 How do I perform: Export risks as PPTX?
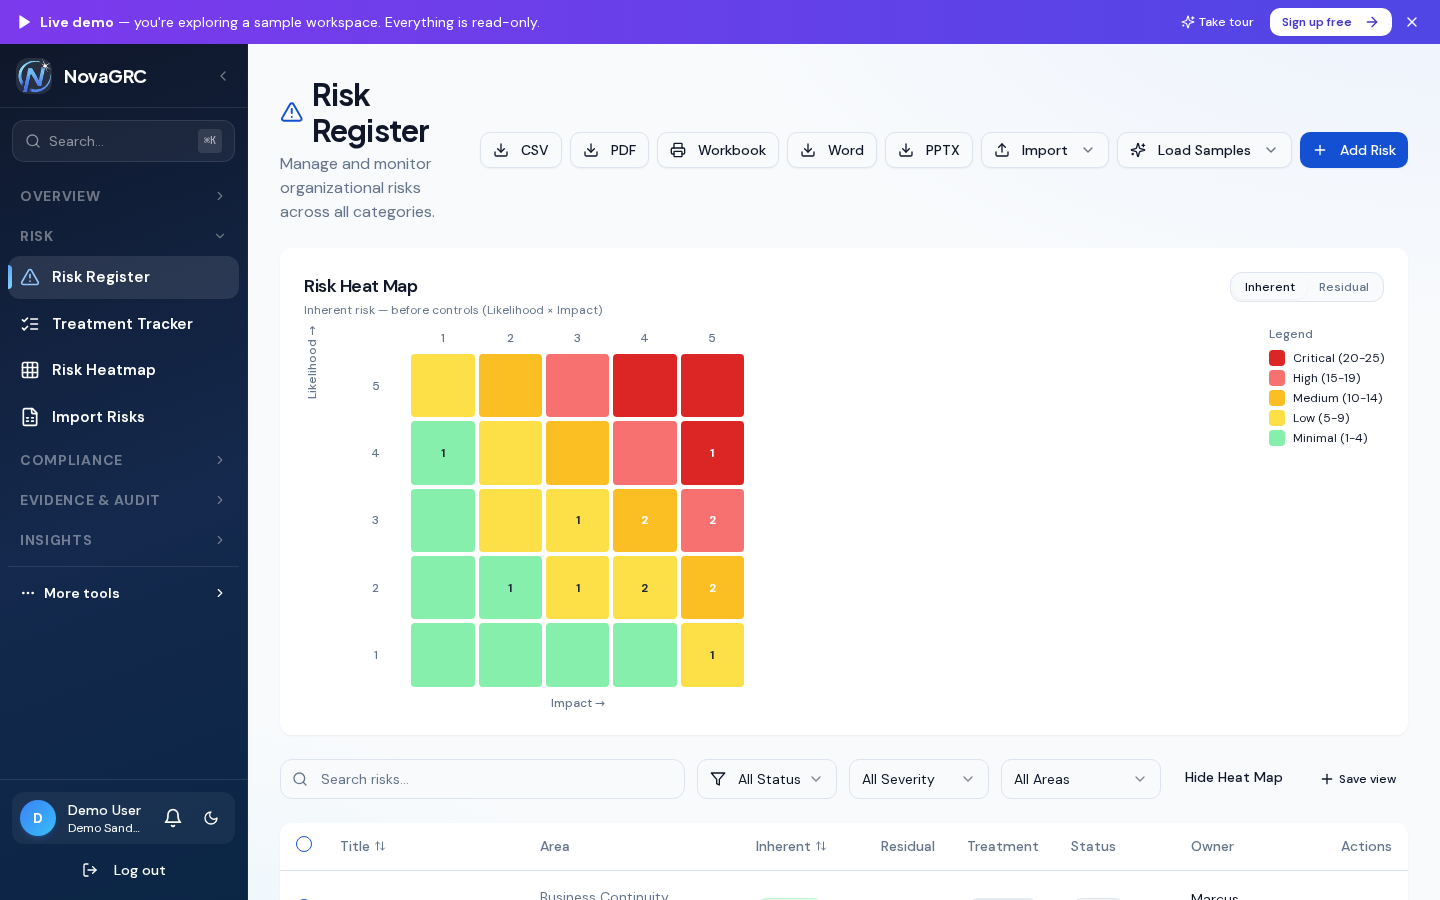(929, 150)
